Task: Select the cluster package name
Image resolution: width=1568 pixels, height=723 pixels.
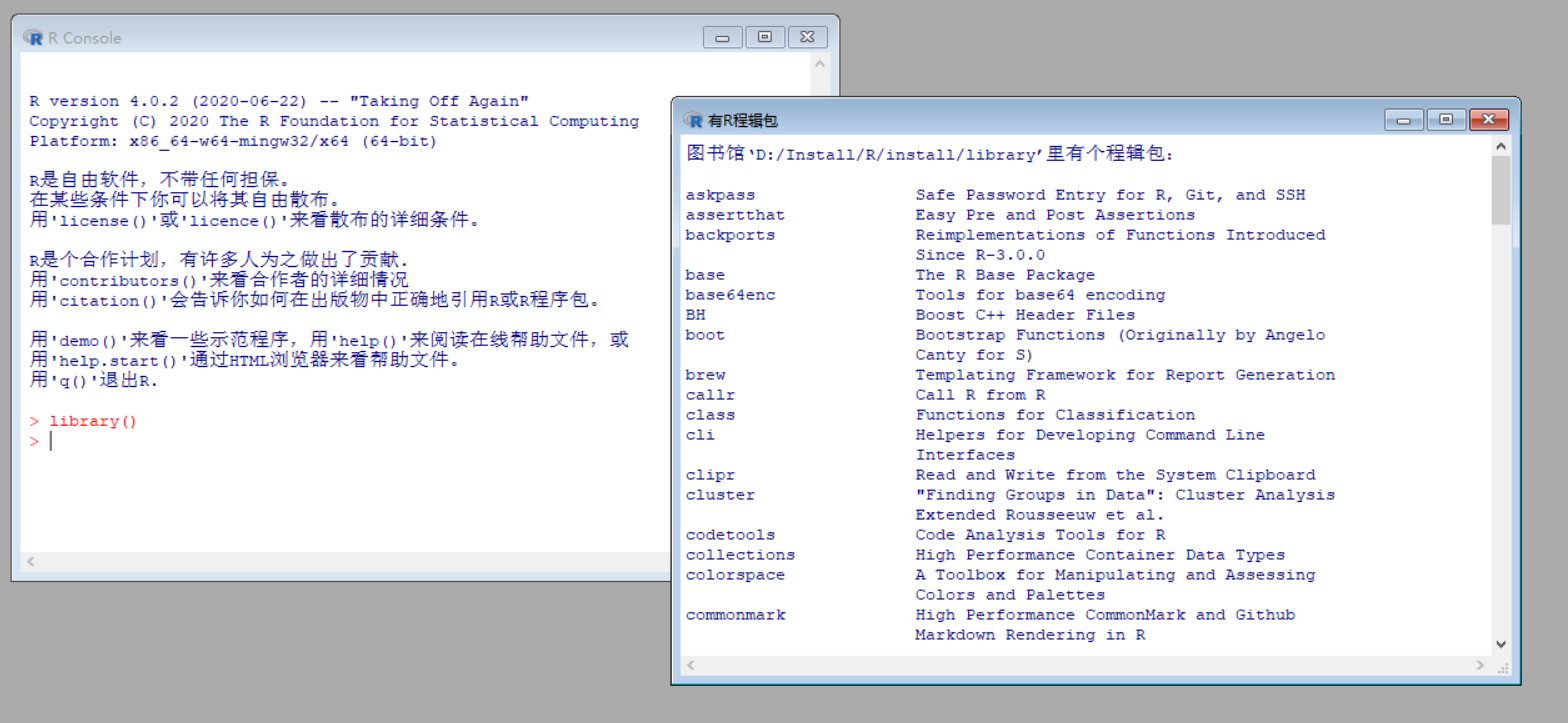Action: 720,495
